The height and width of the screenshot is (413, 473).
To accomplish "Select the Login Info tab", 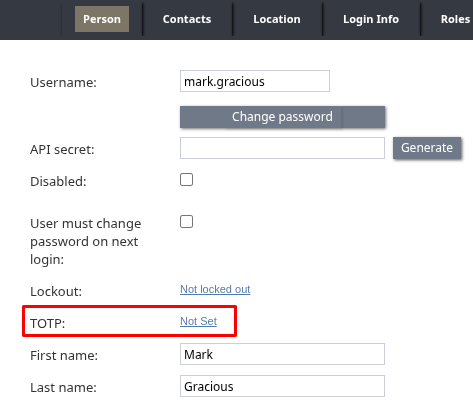I will [371, 19].
